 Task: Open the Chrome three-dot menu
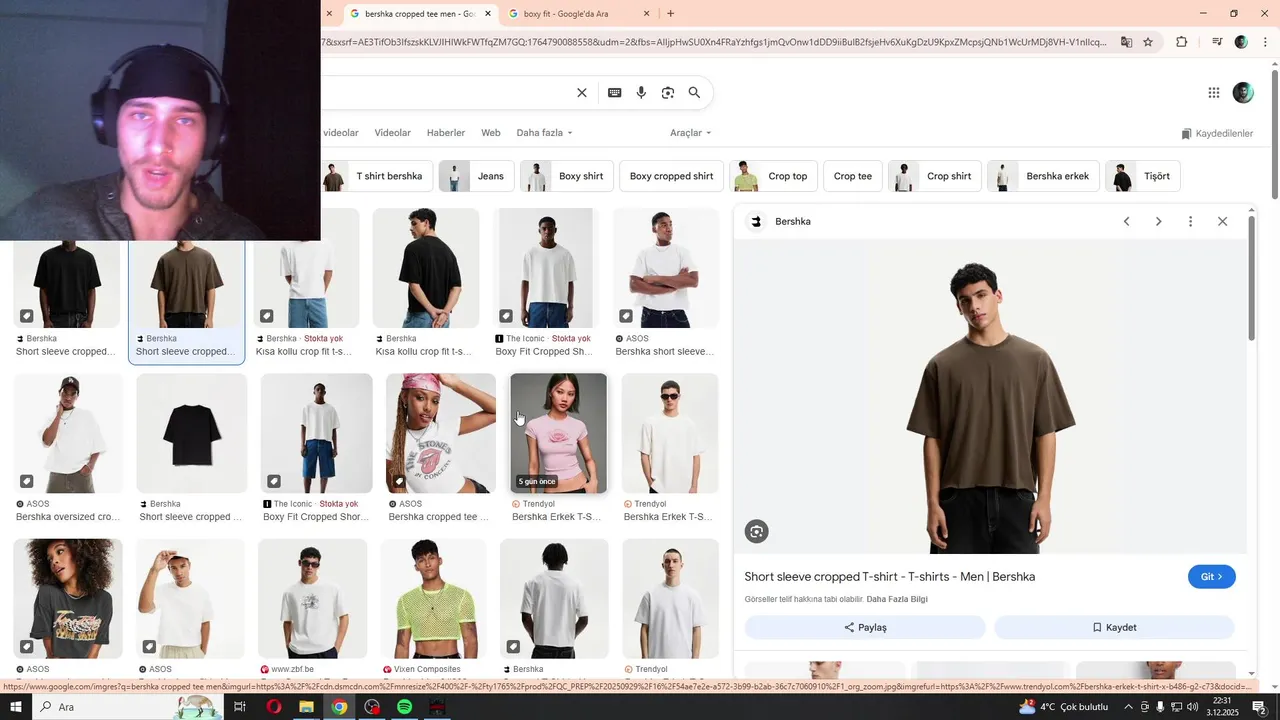(1265, 42)
